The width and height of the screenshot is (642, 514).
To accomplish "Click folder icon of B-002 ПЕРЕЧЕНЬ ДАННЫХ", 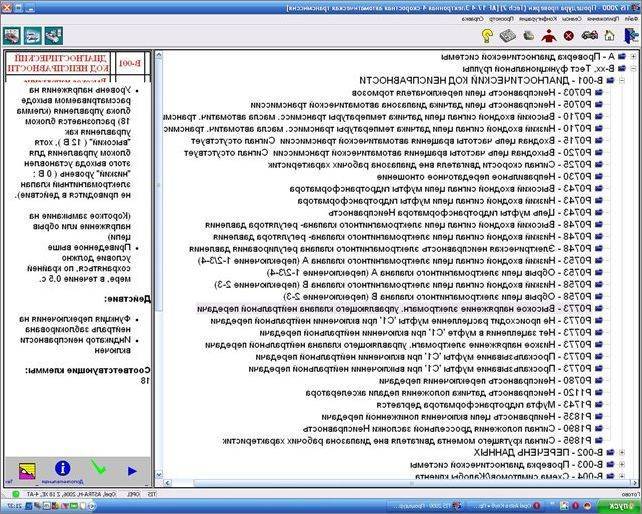I will (x=610, y=453).
